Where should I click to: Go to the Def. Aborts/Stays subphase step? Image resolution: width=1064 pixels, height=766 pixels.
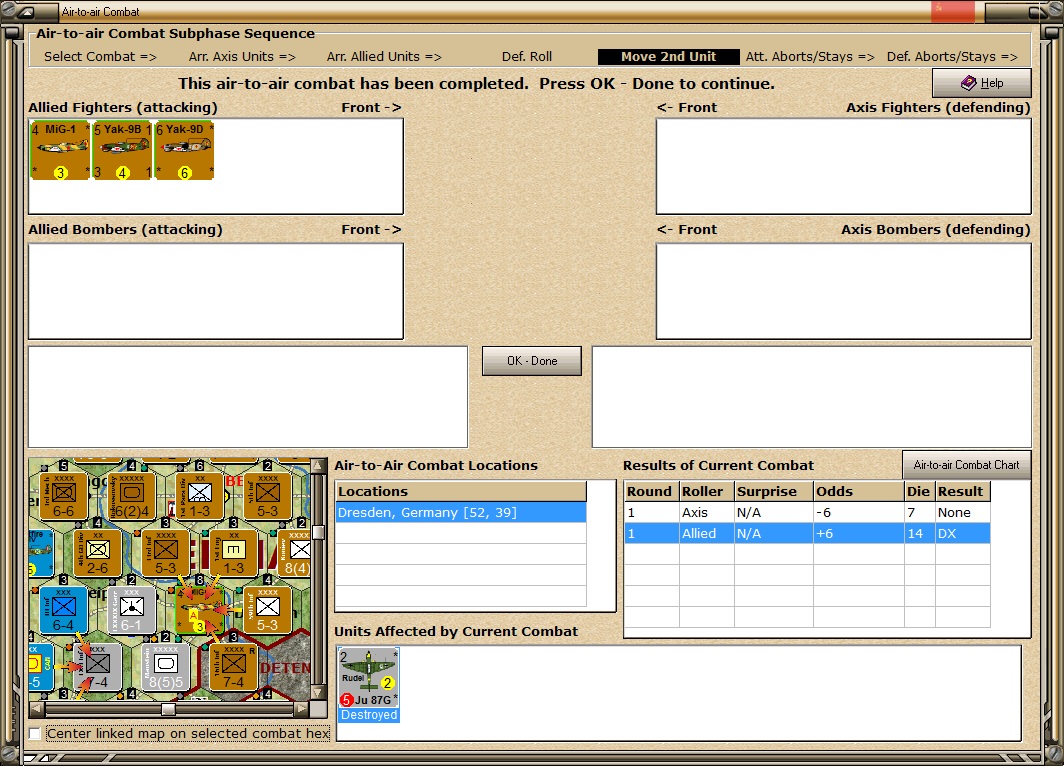tap(952, 57)
